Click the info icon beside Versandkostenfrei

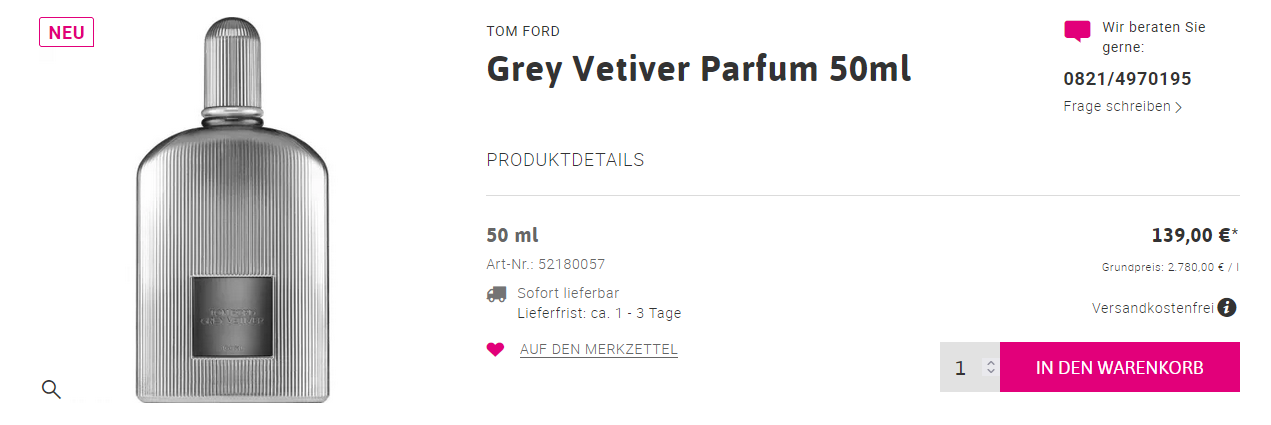tap(1227, 308)
